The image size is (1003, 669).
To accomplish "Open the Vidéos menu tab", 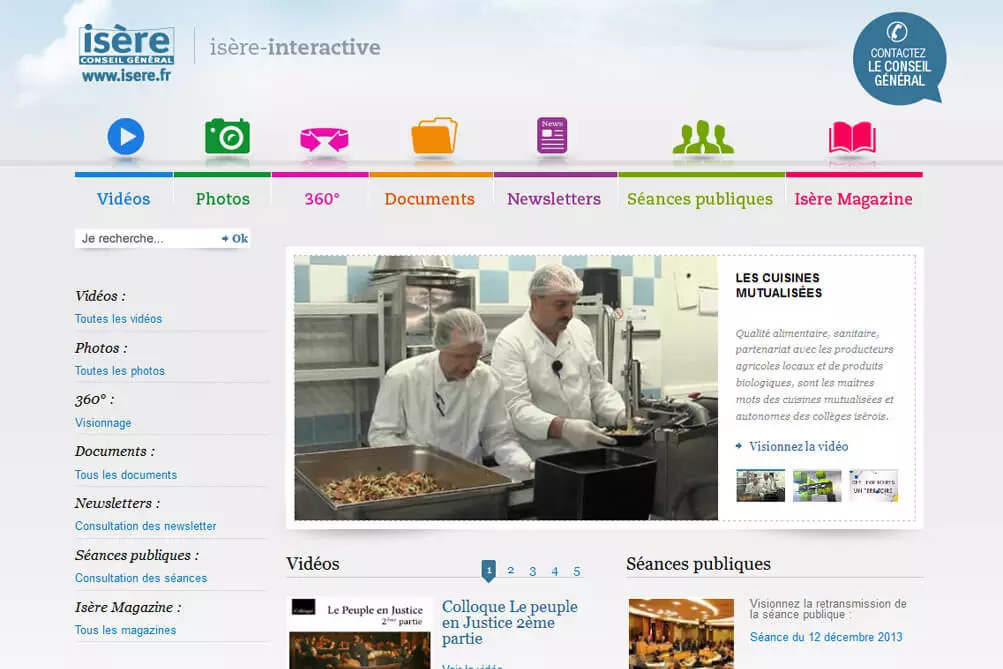I will tap(123, 199).
